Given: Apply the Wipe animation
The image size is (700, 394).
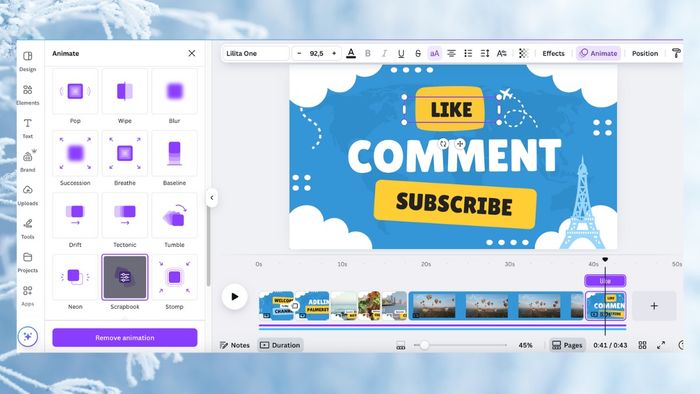Looking at the screenshot, I should click(x=125, y=91).
